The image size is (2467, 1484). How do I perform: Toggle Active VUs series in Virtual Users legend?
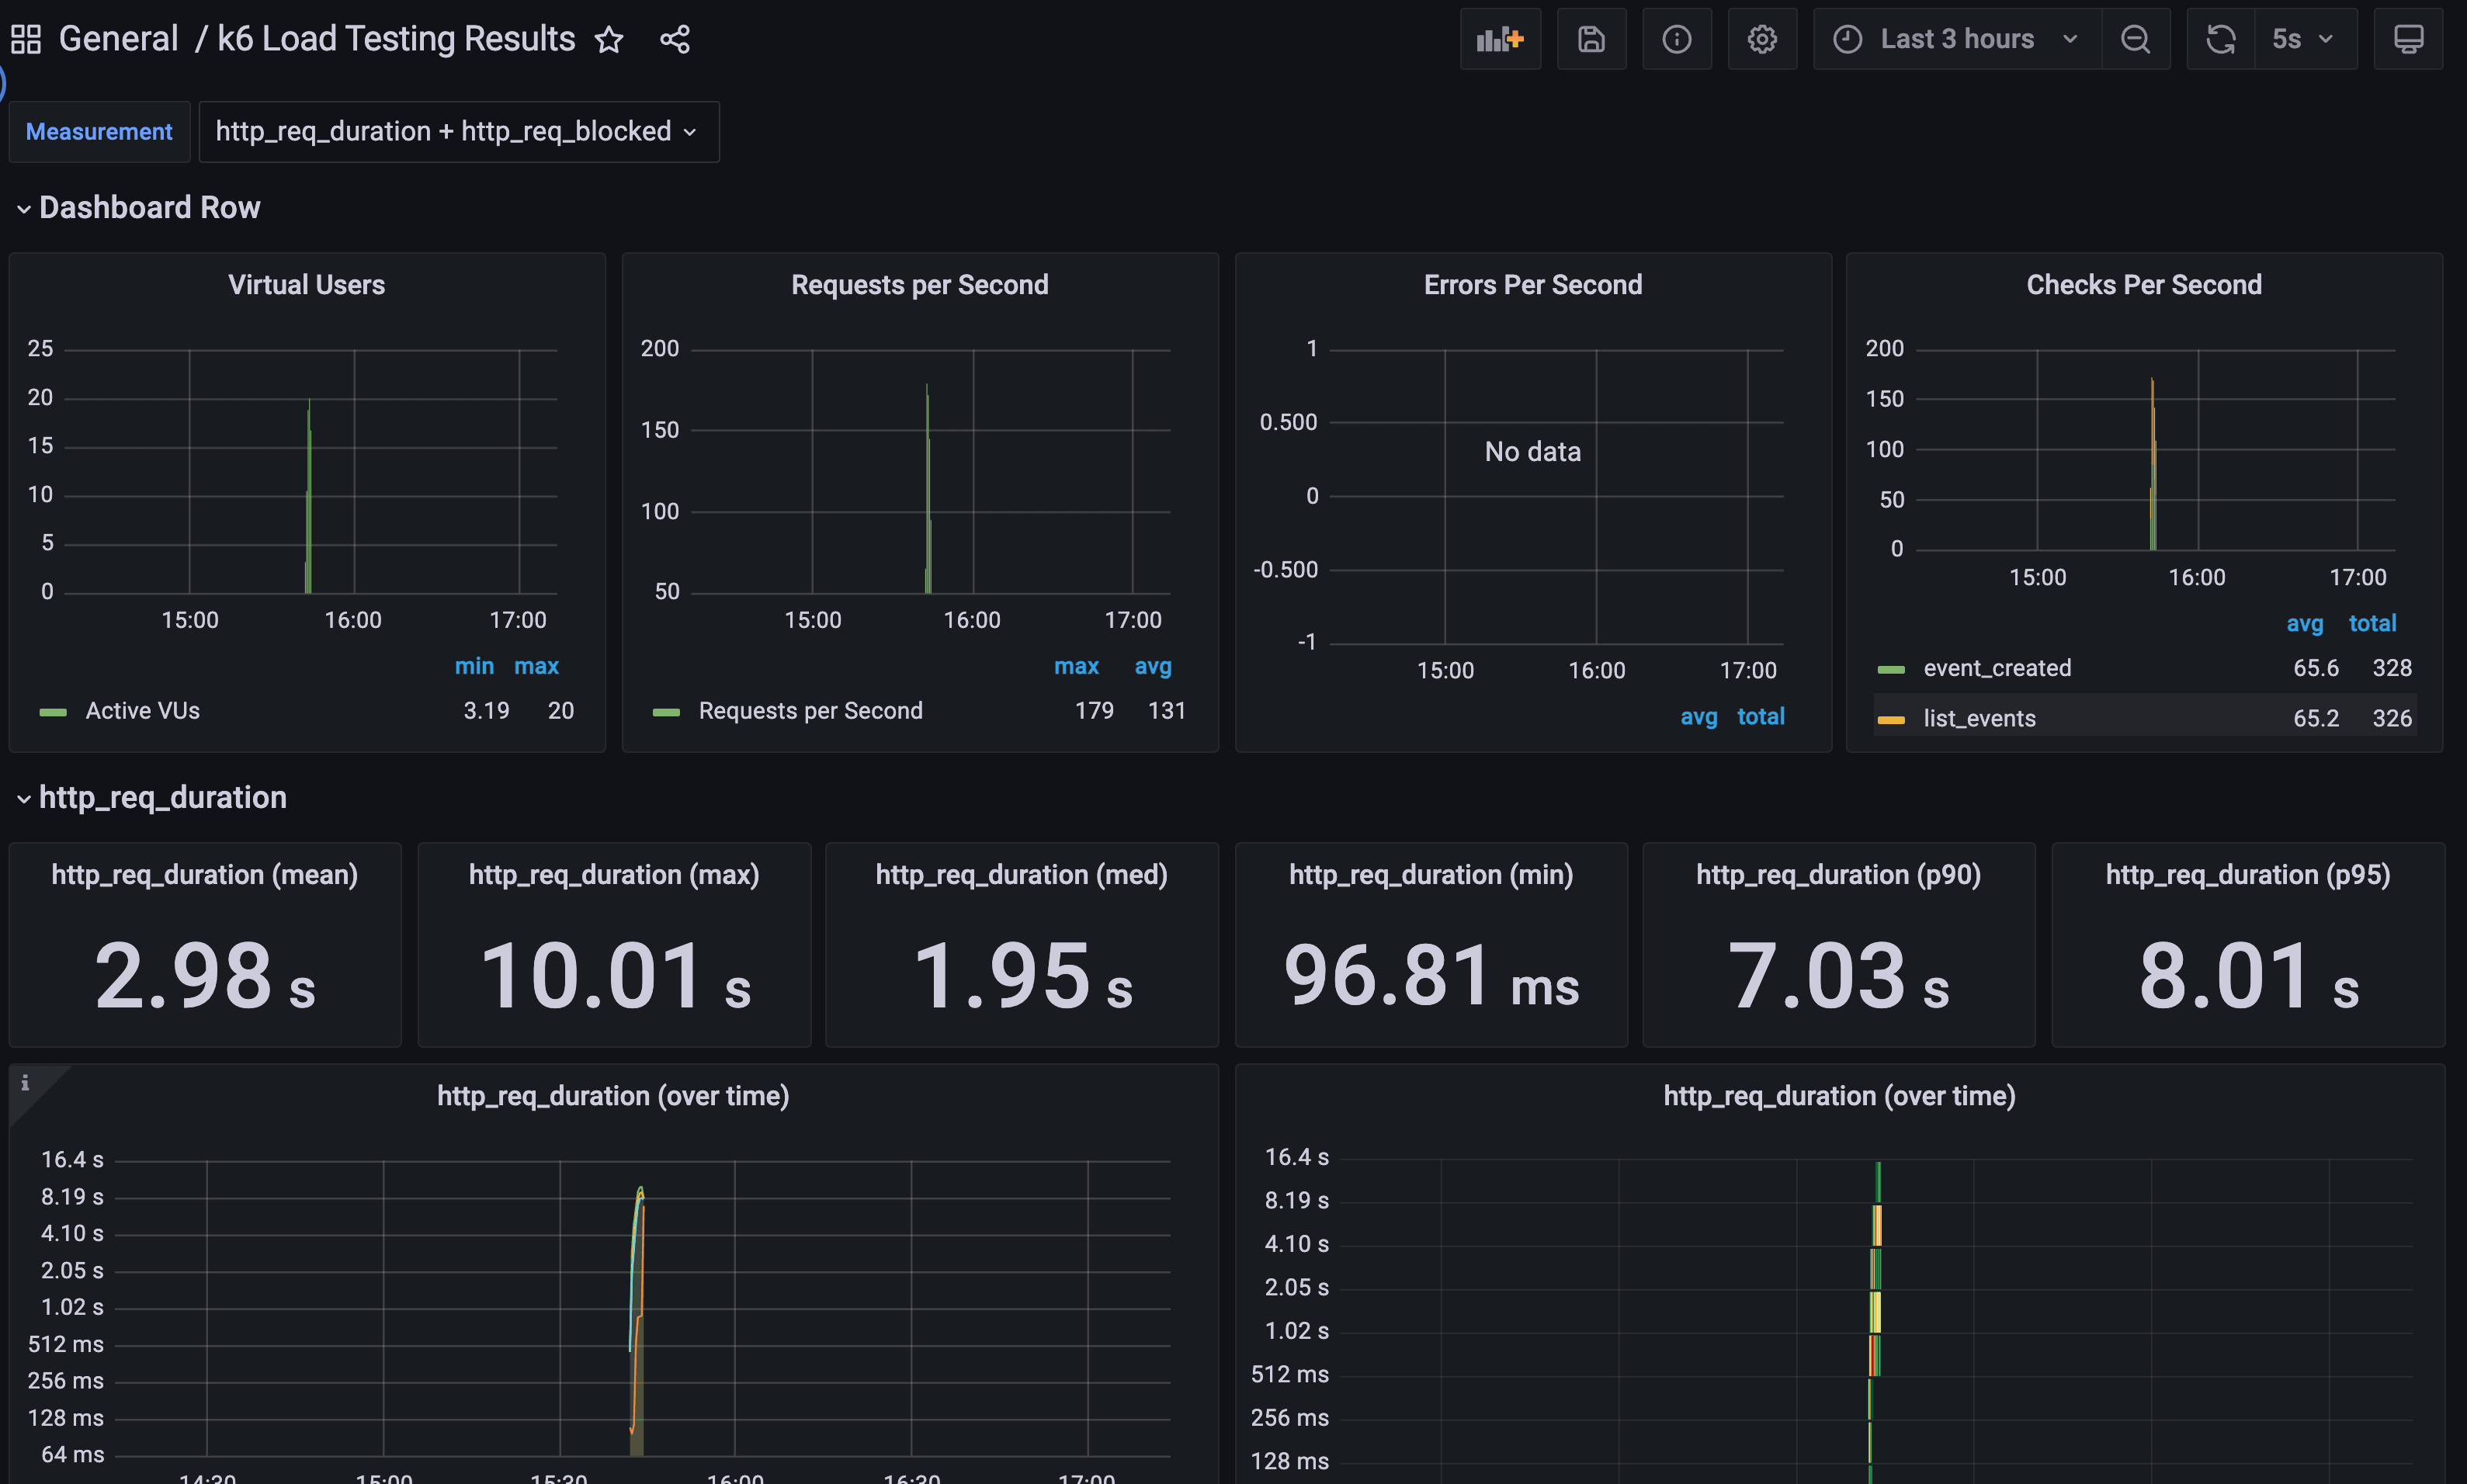(143, 710)
